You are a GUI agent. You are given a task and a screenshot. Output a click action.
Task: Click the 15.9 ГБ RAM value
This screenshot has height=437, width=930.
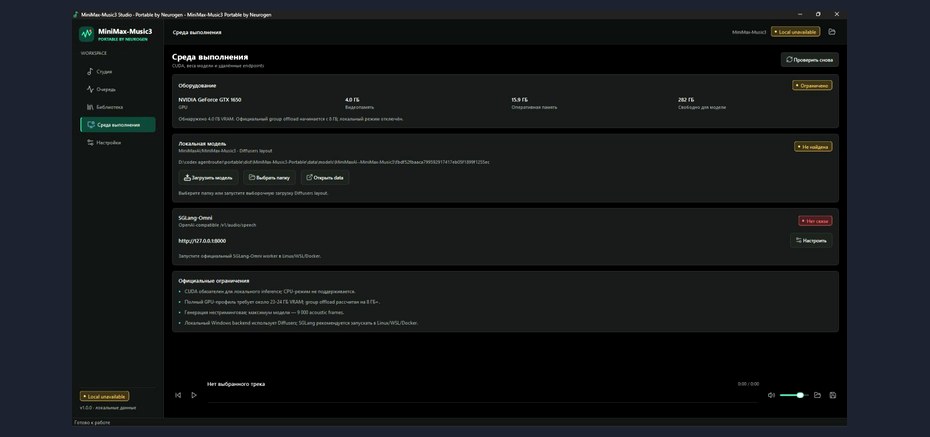click(x=520, y=100)
